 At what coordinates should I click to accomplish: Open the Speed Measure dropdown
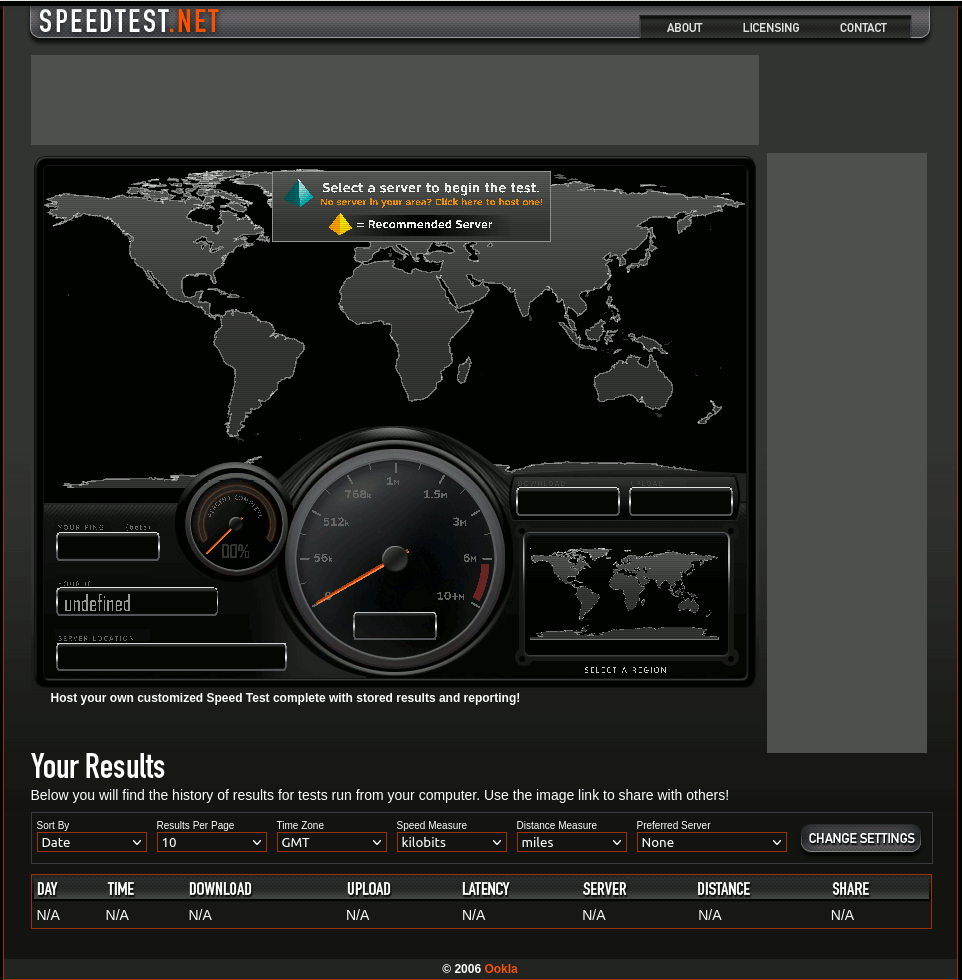(x=452, y=842)
